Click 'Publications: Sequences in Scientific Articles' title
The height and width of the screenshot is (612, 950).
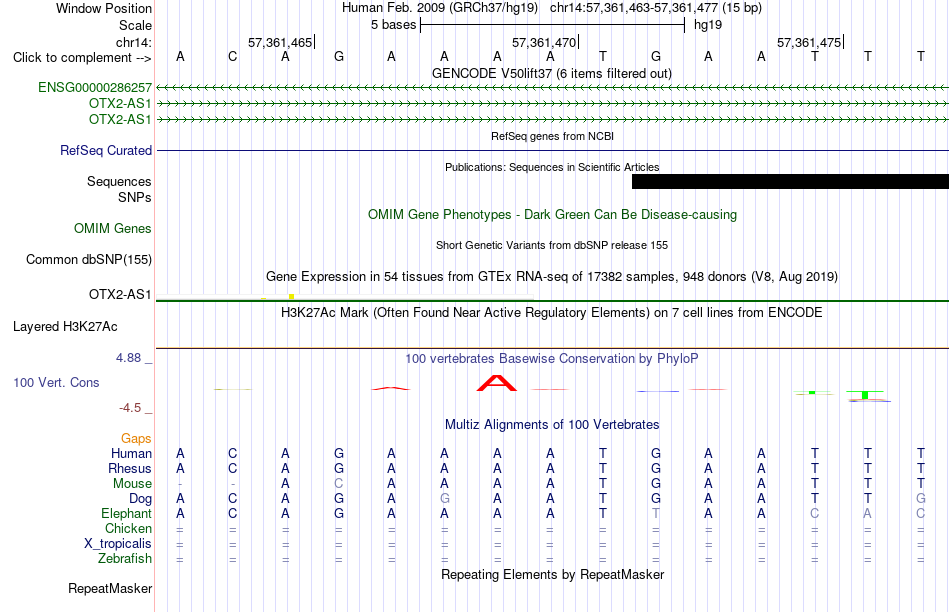[552, 167]
